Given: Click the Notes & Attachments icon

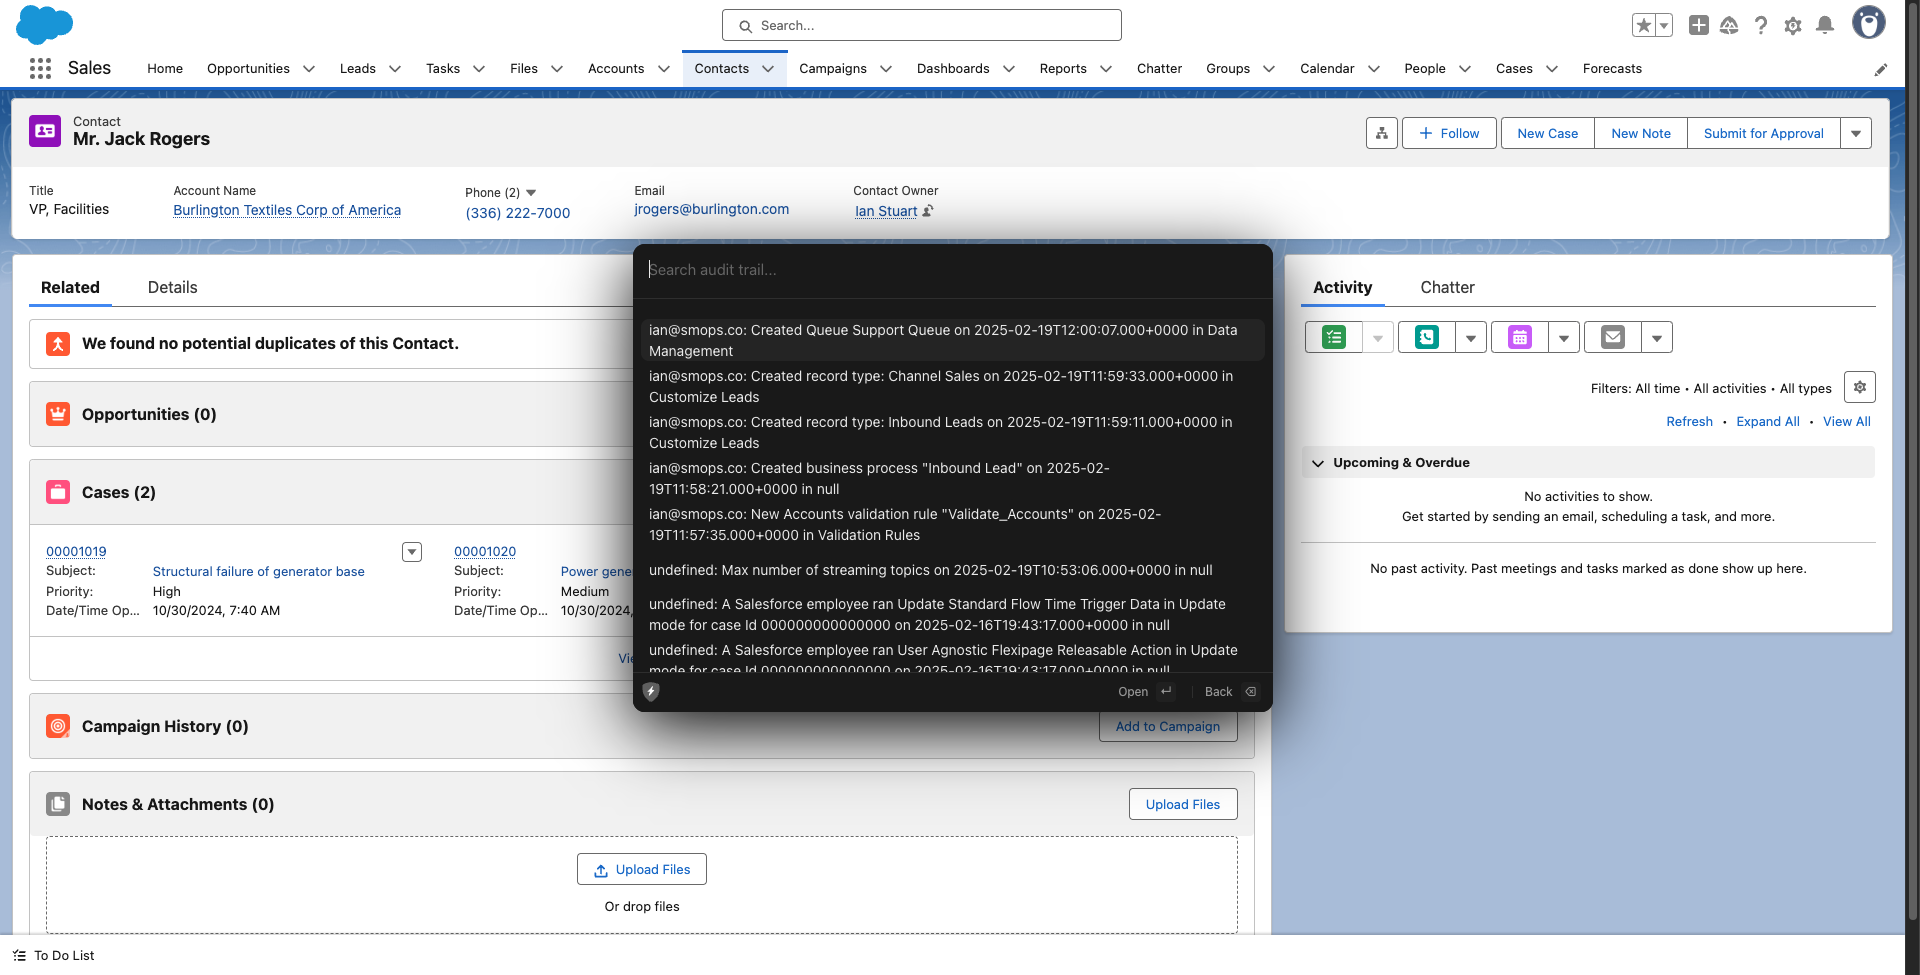Looking at the screenshot, I should [58, 804].
